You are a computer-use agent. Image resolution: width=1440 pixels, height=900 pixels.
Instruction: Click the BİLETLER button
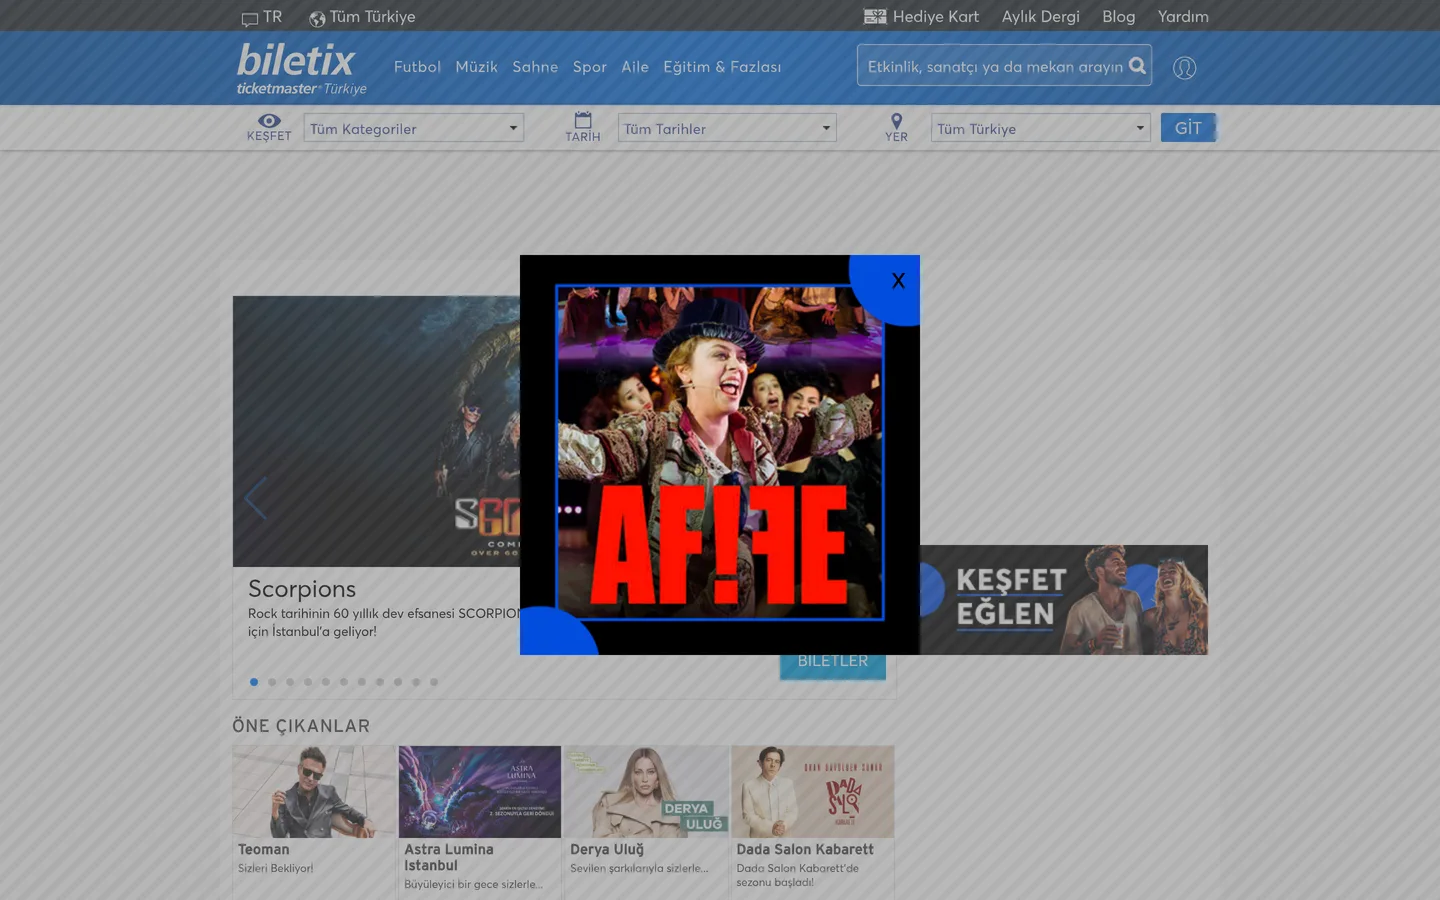833,664
